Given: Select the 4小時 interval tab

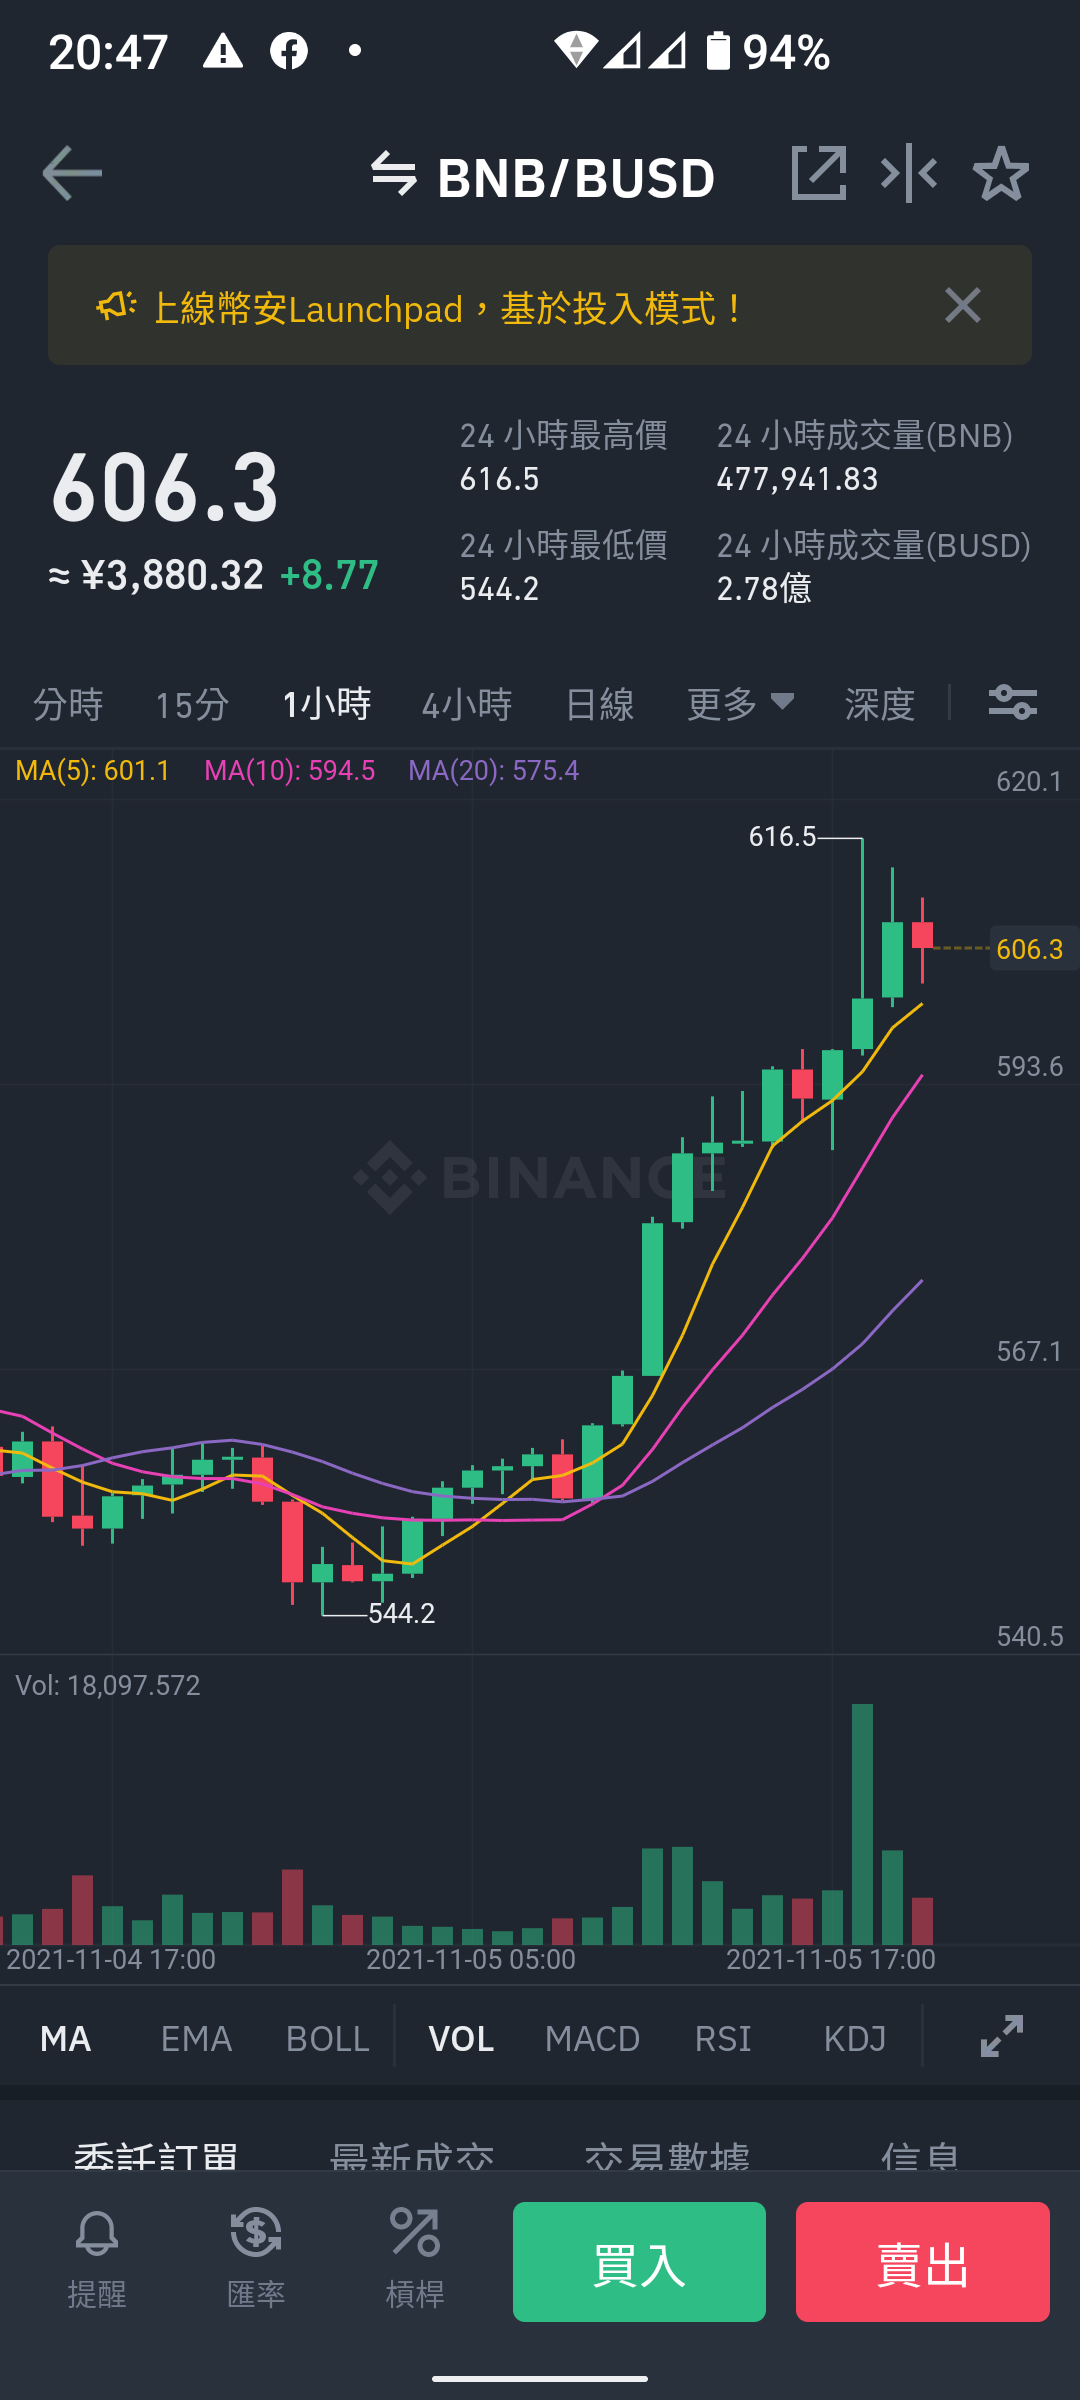Looking at the screenshot, I should (467, 704).
